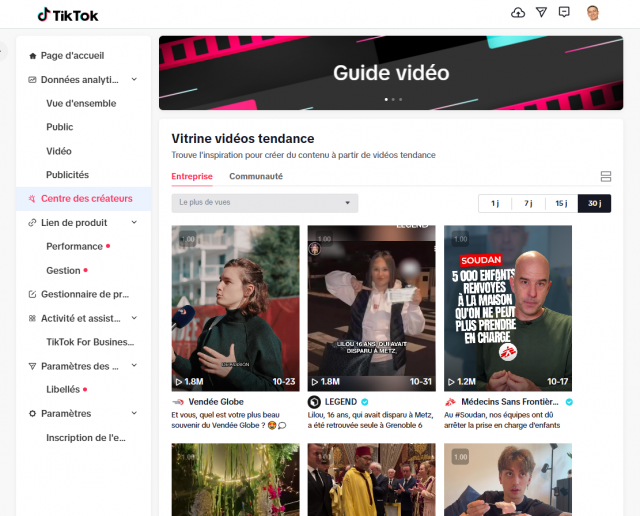Viewport: 640px width, 516px height.
Task: Go to third Guide vidéo banner slide dot
Action: tap(400, 99)
